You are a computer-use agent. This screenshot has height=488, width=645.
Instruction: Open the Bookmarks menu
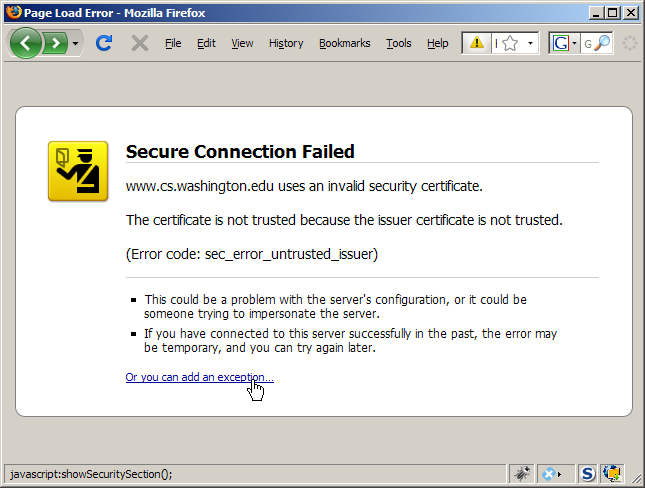click(344, 43)
